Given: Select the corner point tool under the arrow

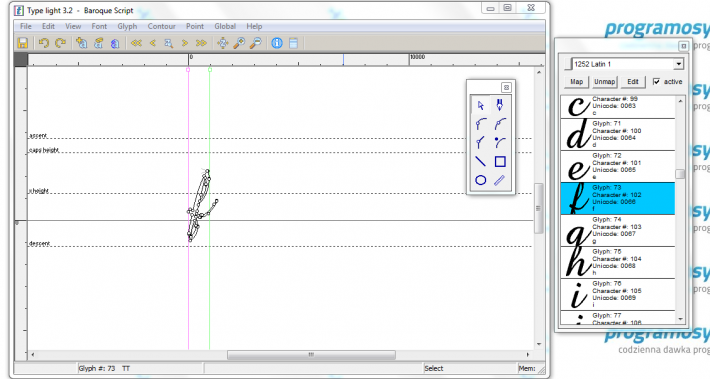Looking at the screenshot, I should (x=481, y=124).
